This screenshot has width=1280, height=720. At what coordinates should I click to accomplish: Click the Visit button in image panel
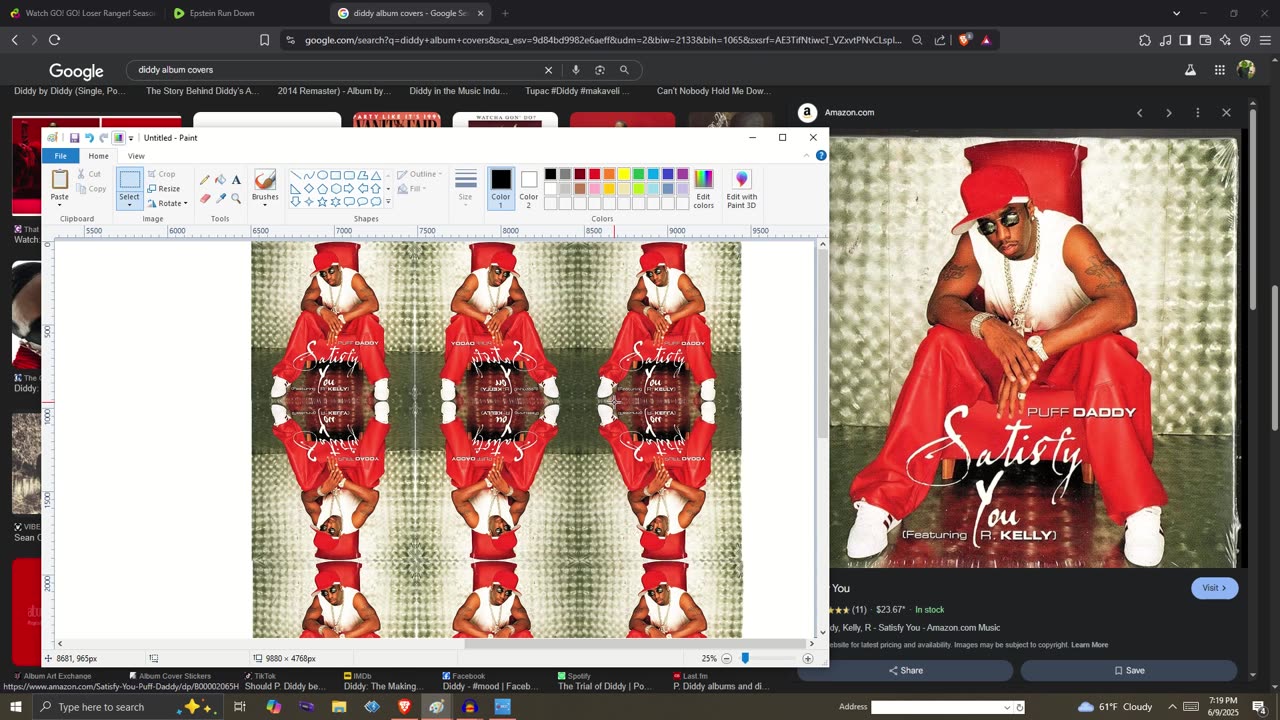pyautogui.click(x=1215, y=588)
